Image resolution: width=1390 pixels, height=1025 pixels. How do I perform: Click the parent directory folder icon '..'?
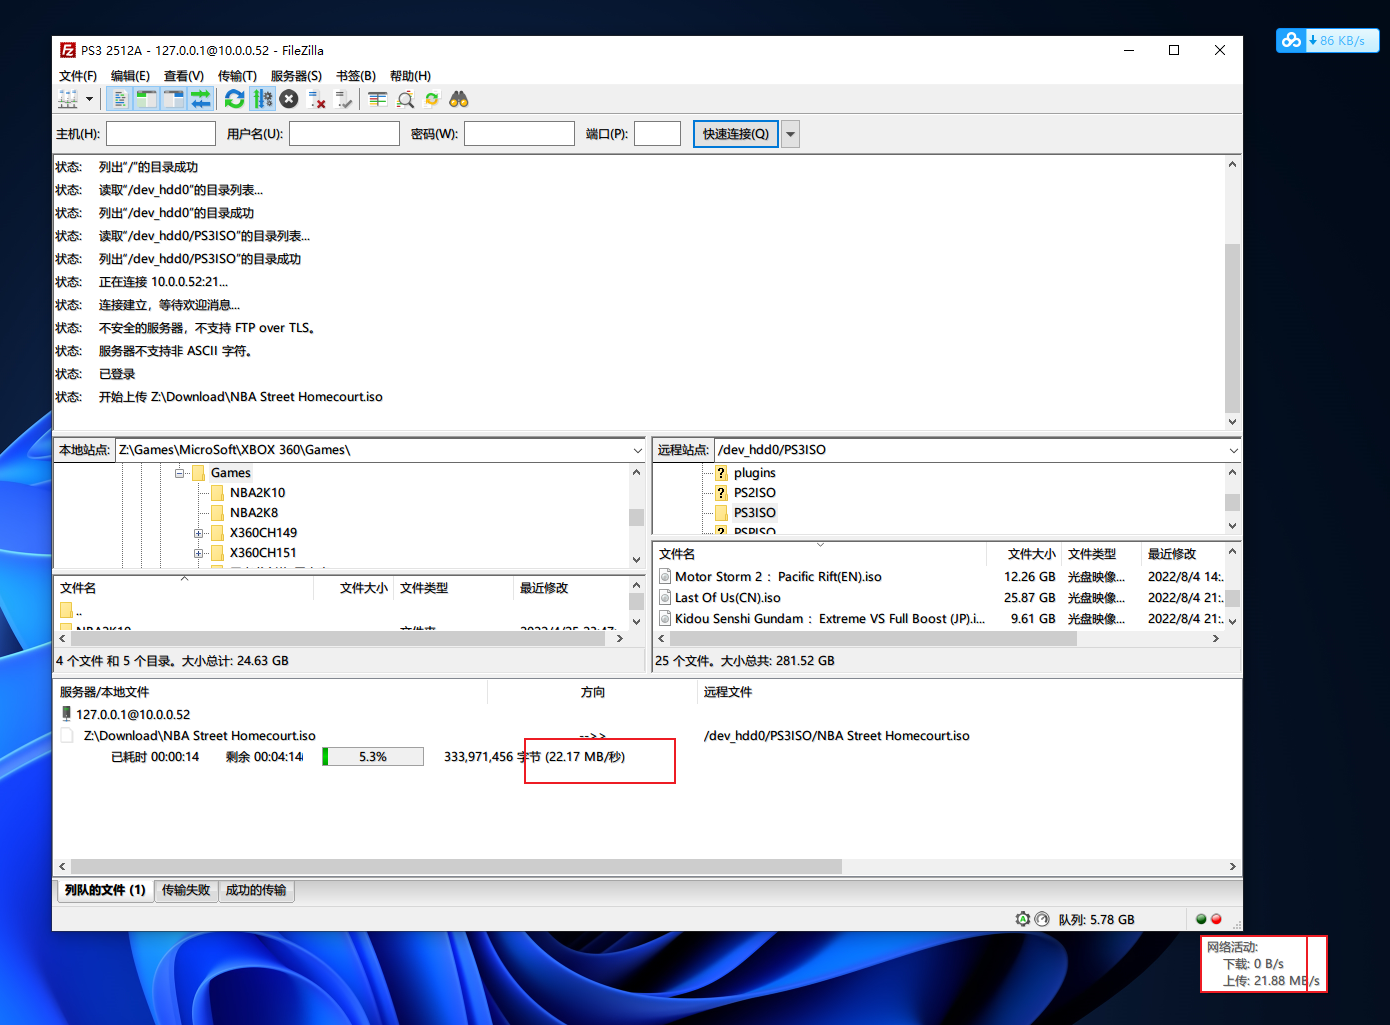67,610
